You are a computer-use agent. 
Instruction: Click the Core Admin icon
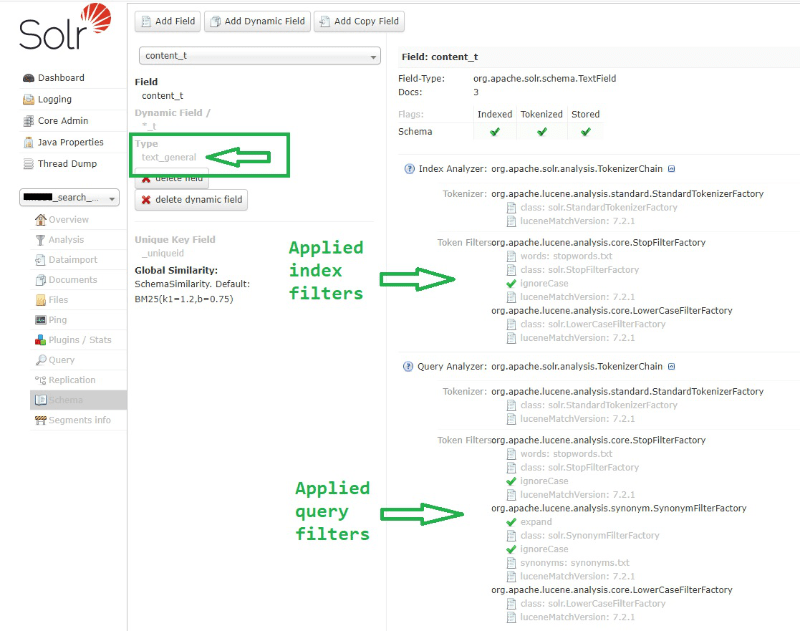coord(29,121)
